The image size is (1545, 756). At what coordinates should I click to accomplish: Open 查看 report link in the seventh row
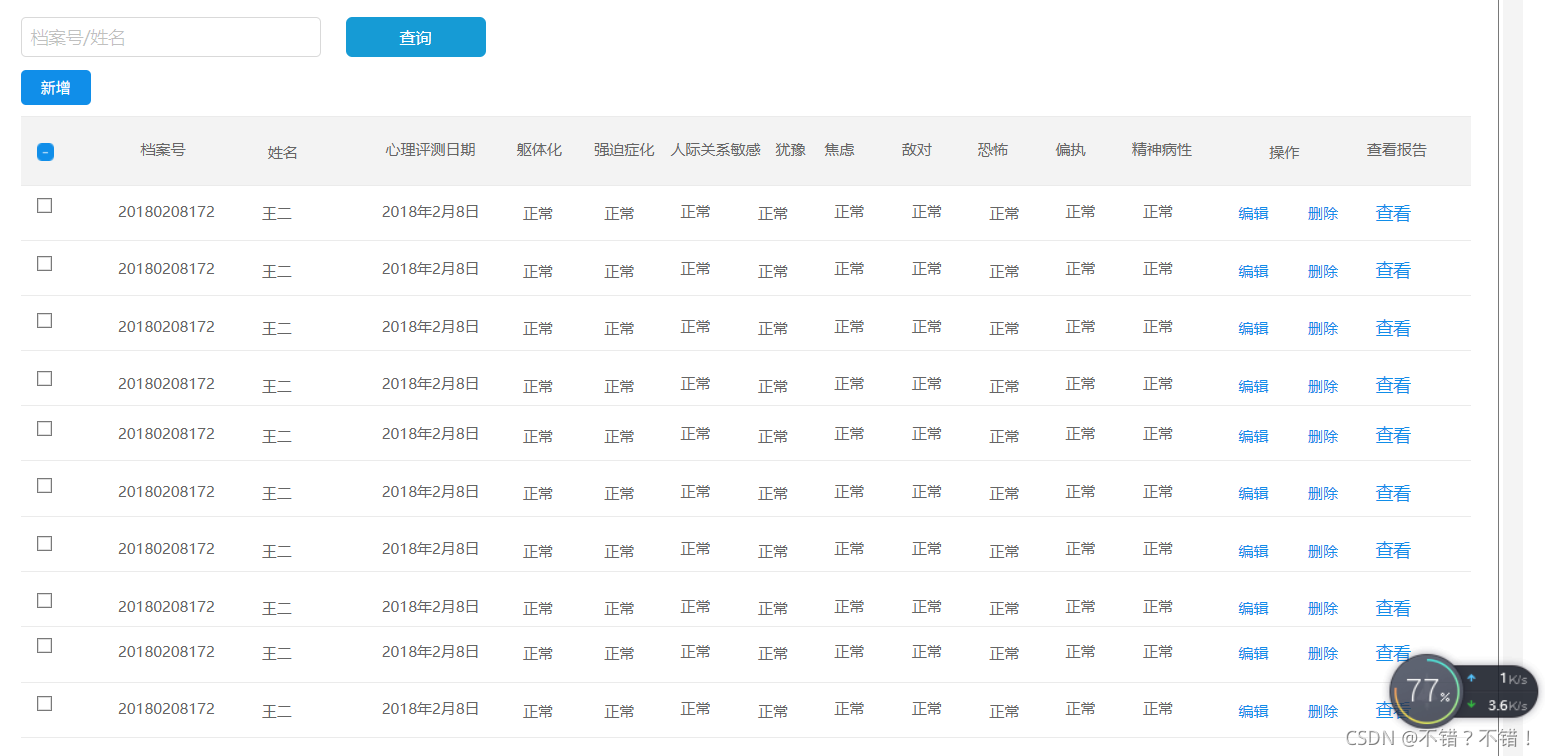coord(1393,550)
